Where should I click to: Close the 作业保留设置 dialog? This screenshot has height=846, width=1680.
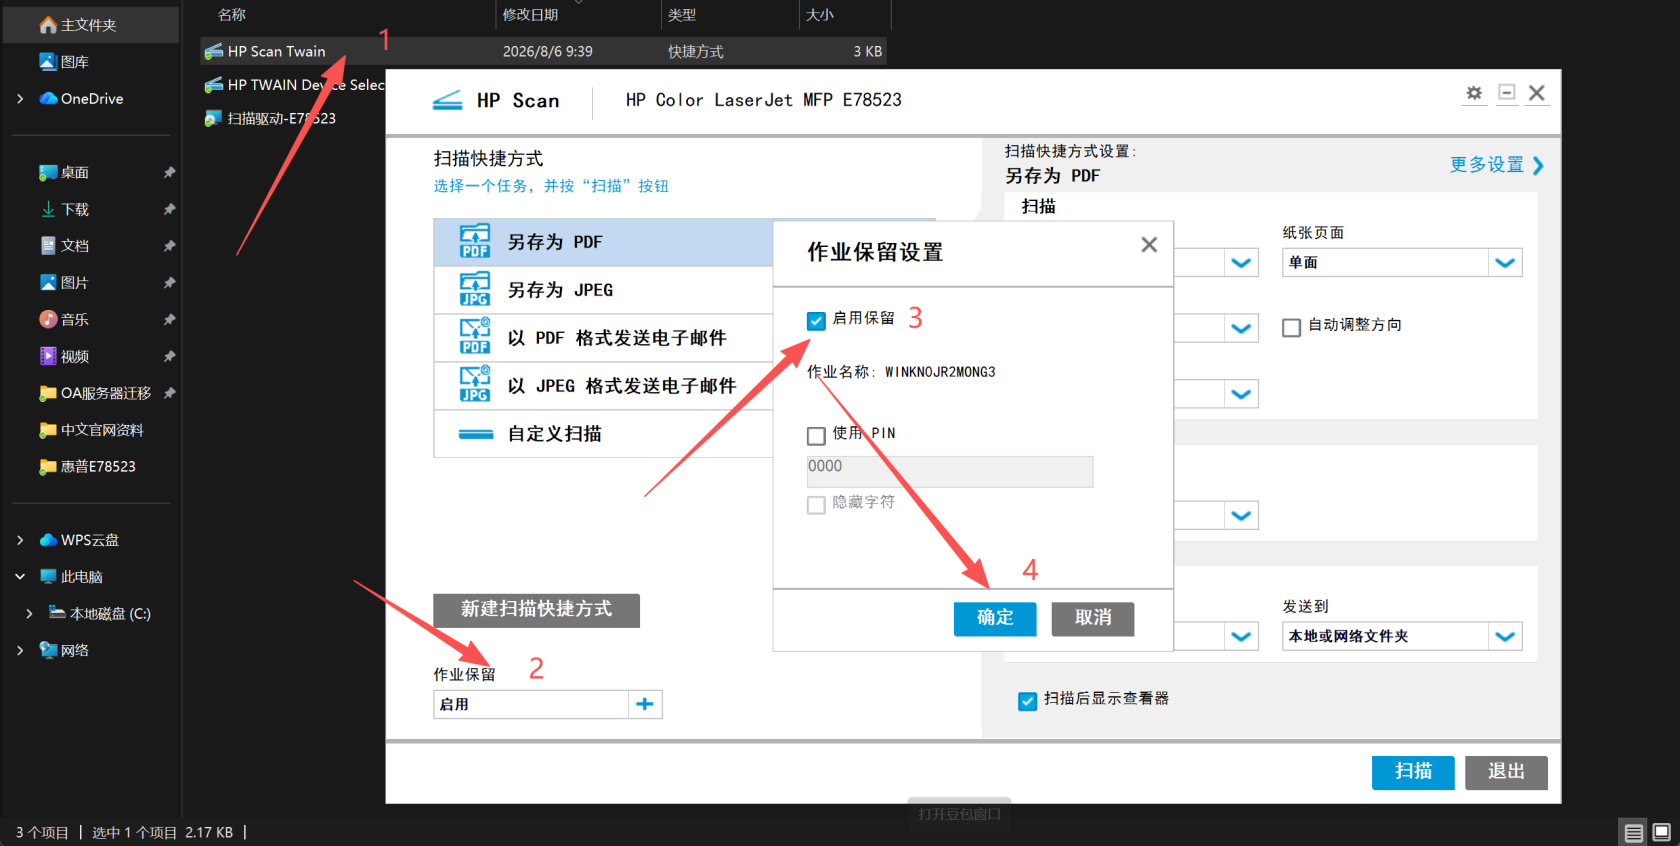click(1149, 245)
